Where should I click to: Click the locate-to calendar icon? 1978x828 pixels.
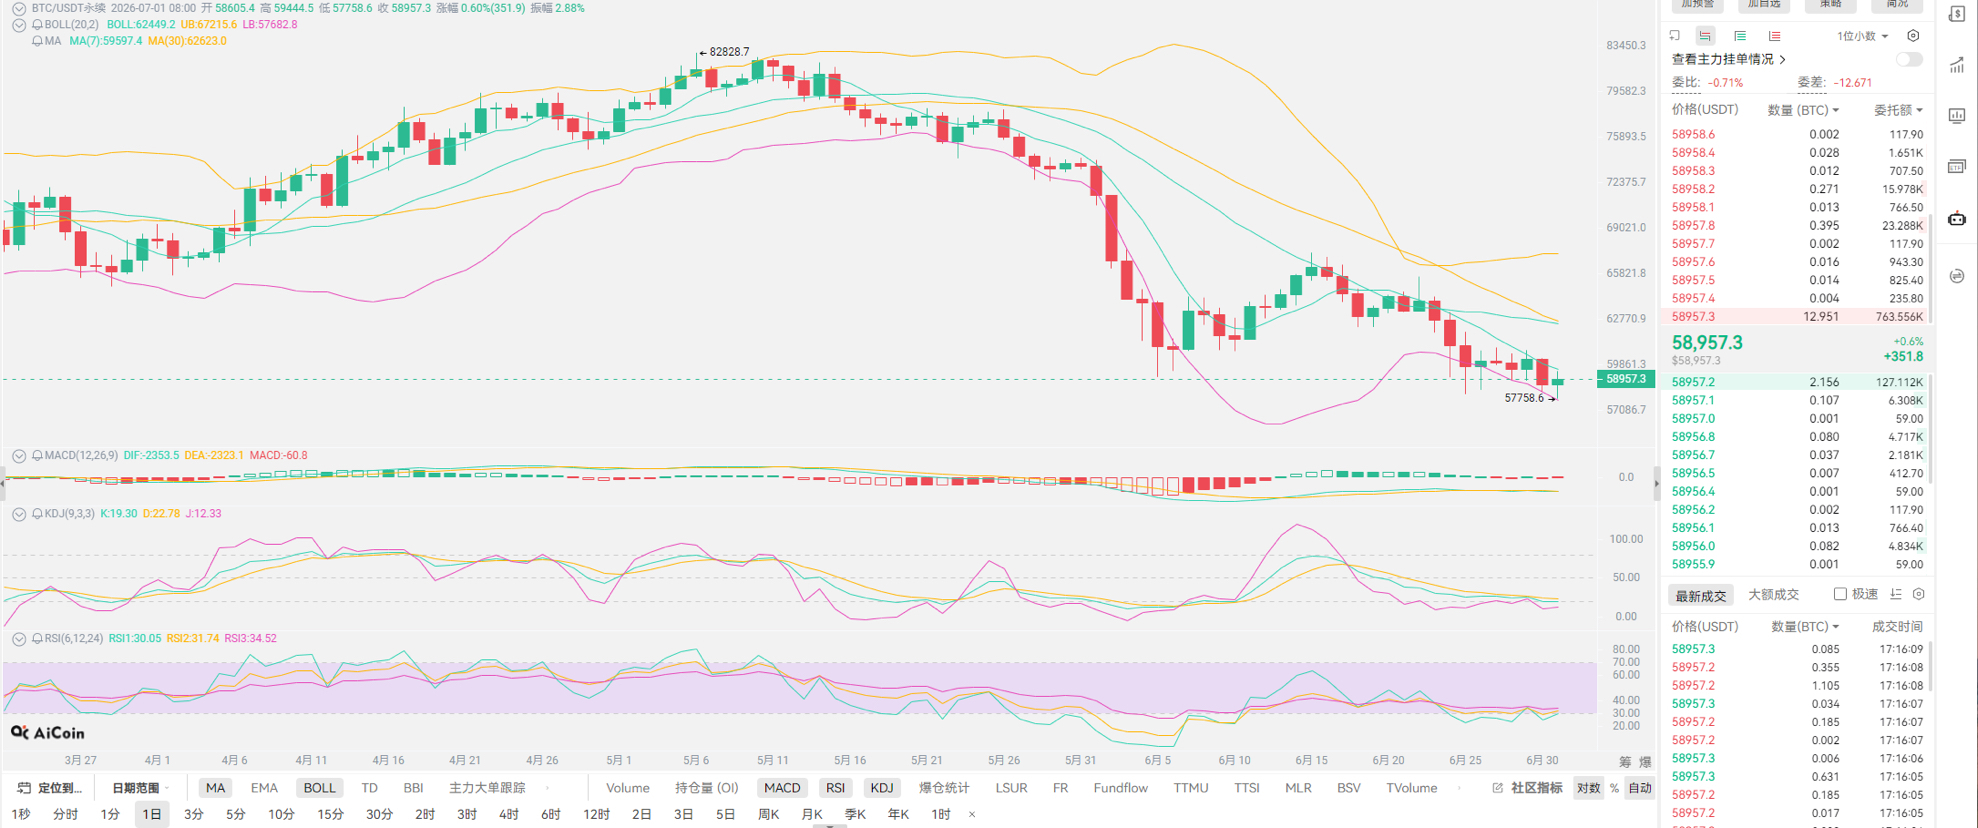(24, 788)
